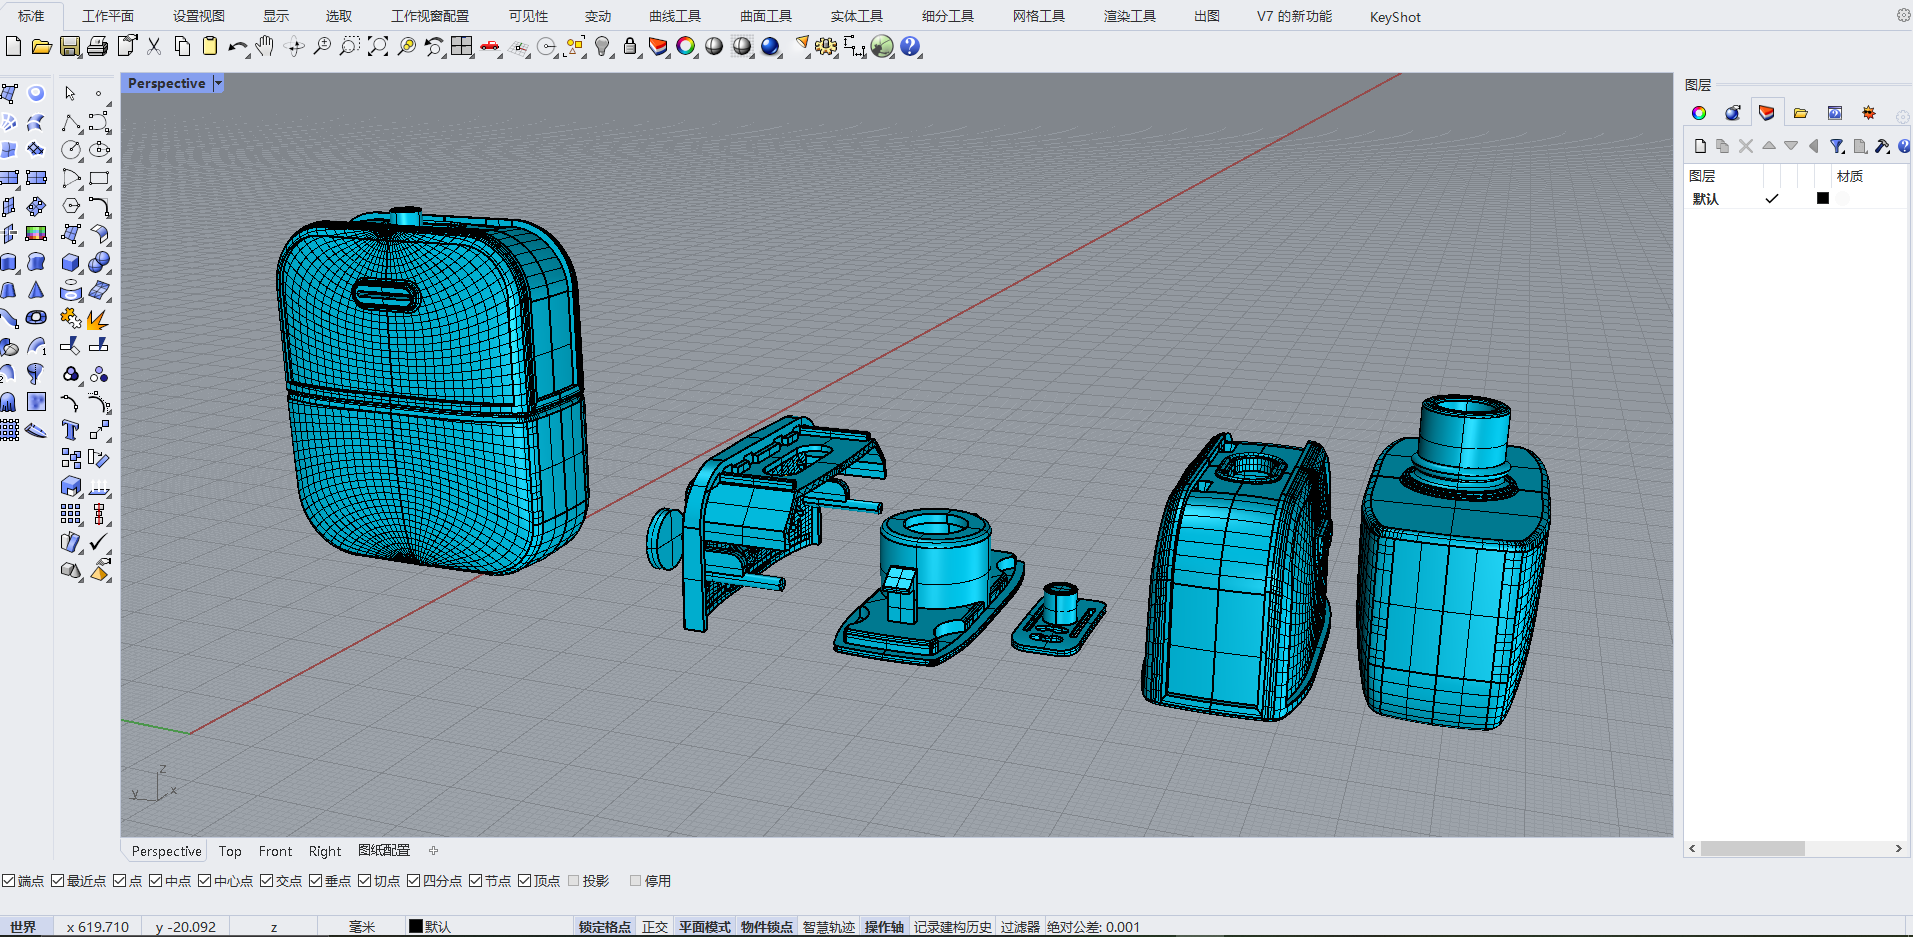This screenshot has height=937, width=1913.
Task: Undo the last action via the toolbar arrow
Action: (238, 46)
